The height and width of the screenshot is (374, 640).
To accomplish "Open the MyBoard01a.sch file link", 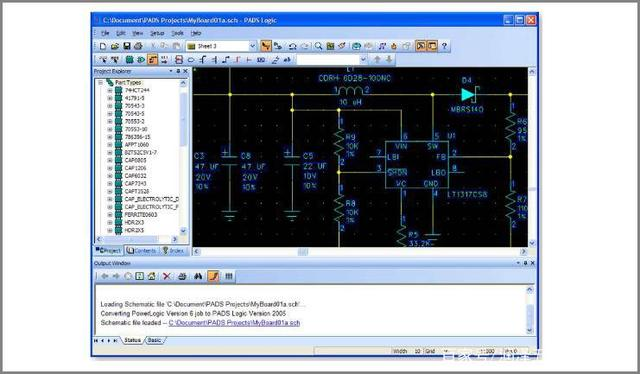I will [x=234, y=323].
